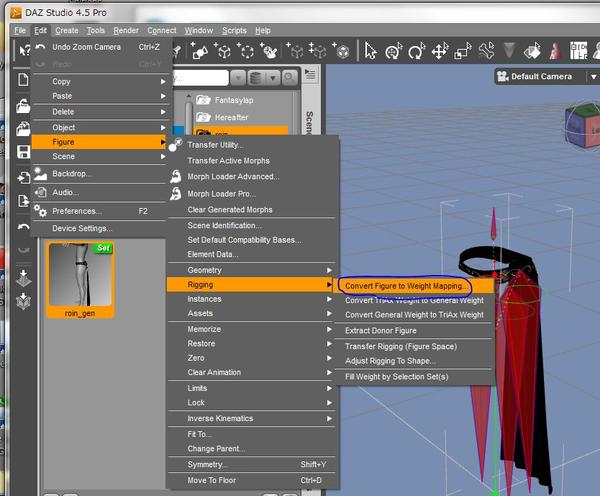This screenshot has width=600, height=496.
Task: Expand the Copy submenu
Action: [x=99, y=82]
